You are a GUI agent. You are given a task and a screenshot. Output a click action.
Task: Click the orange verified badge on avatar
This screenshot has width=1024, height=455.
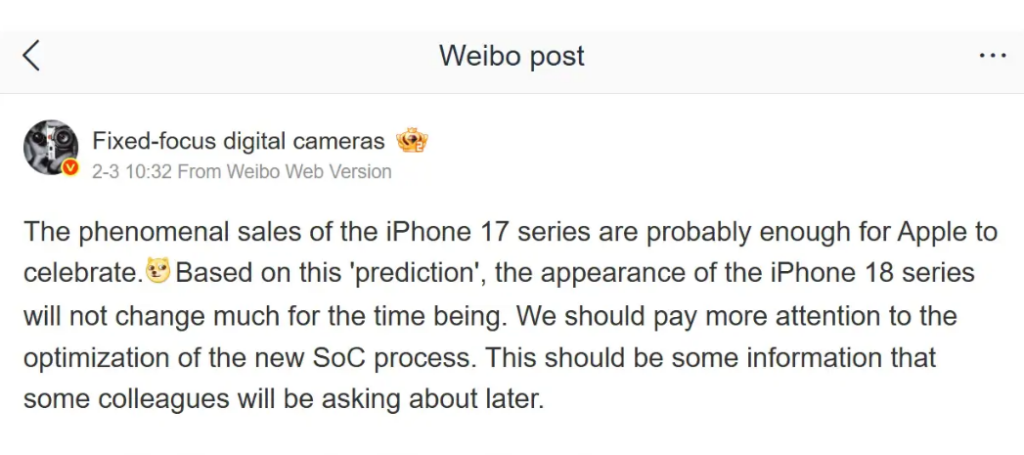click(x=70, y=168)
